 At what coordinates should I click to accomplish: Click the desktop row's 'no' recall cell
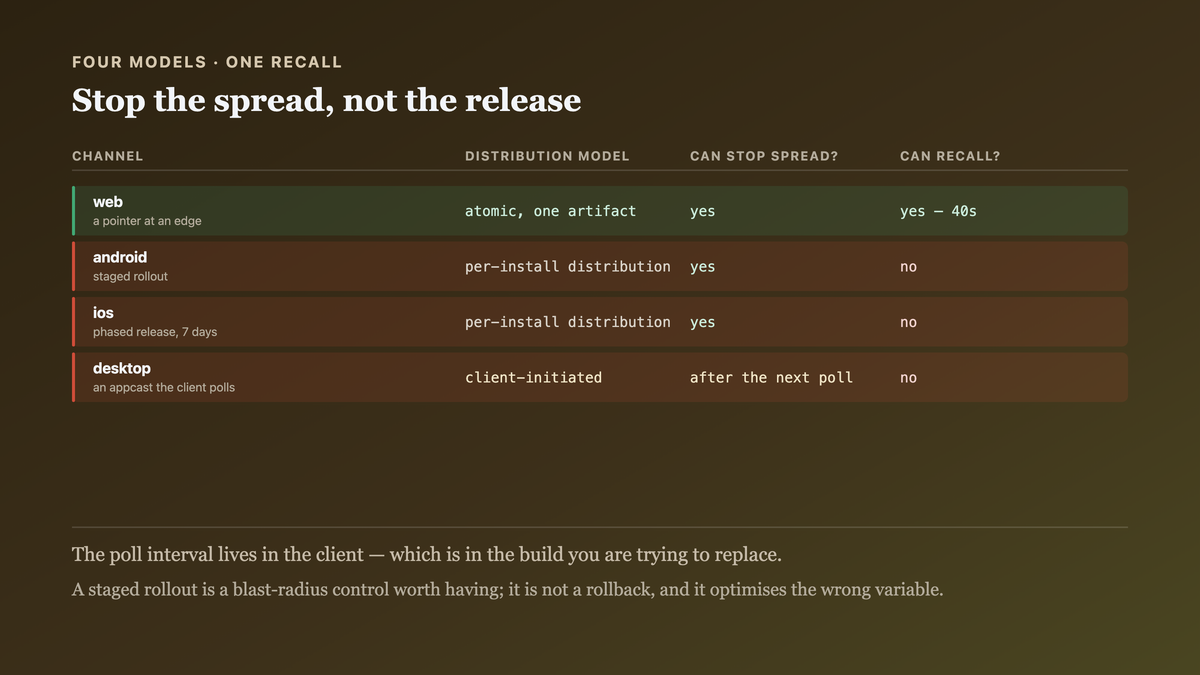pos(908,378)
